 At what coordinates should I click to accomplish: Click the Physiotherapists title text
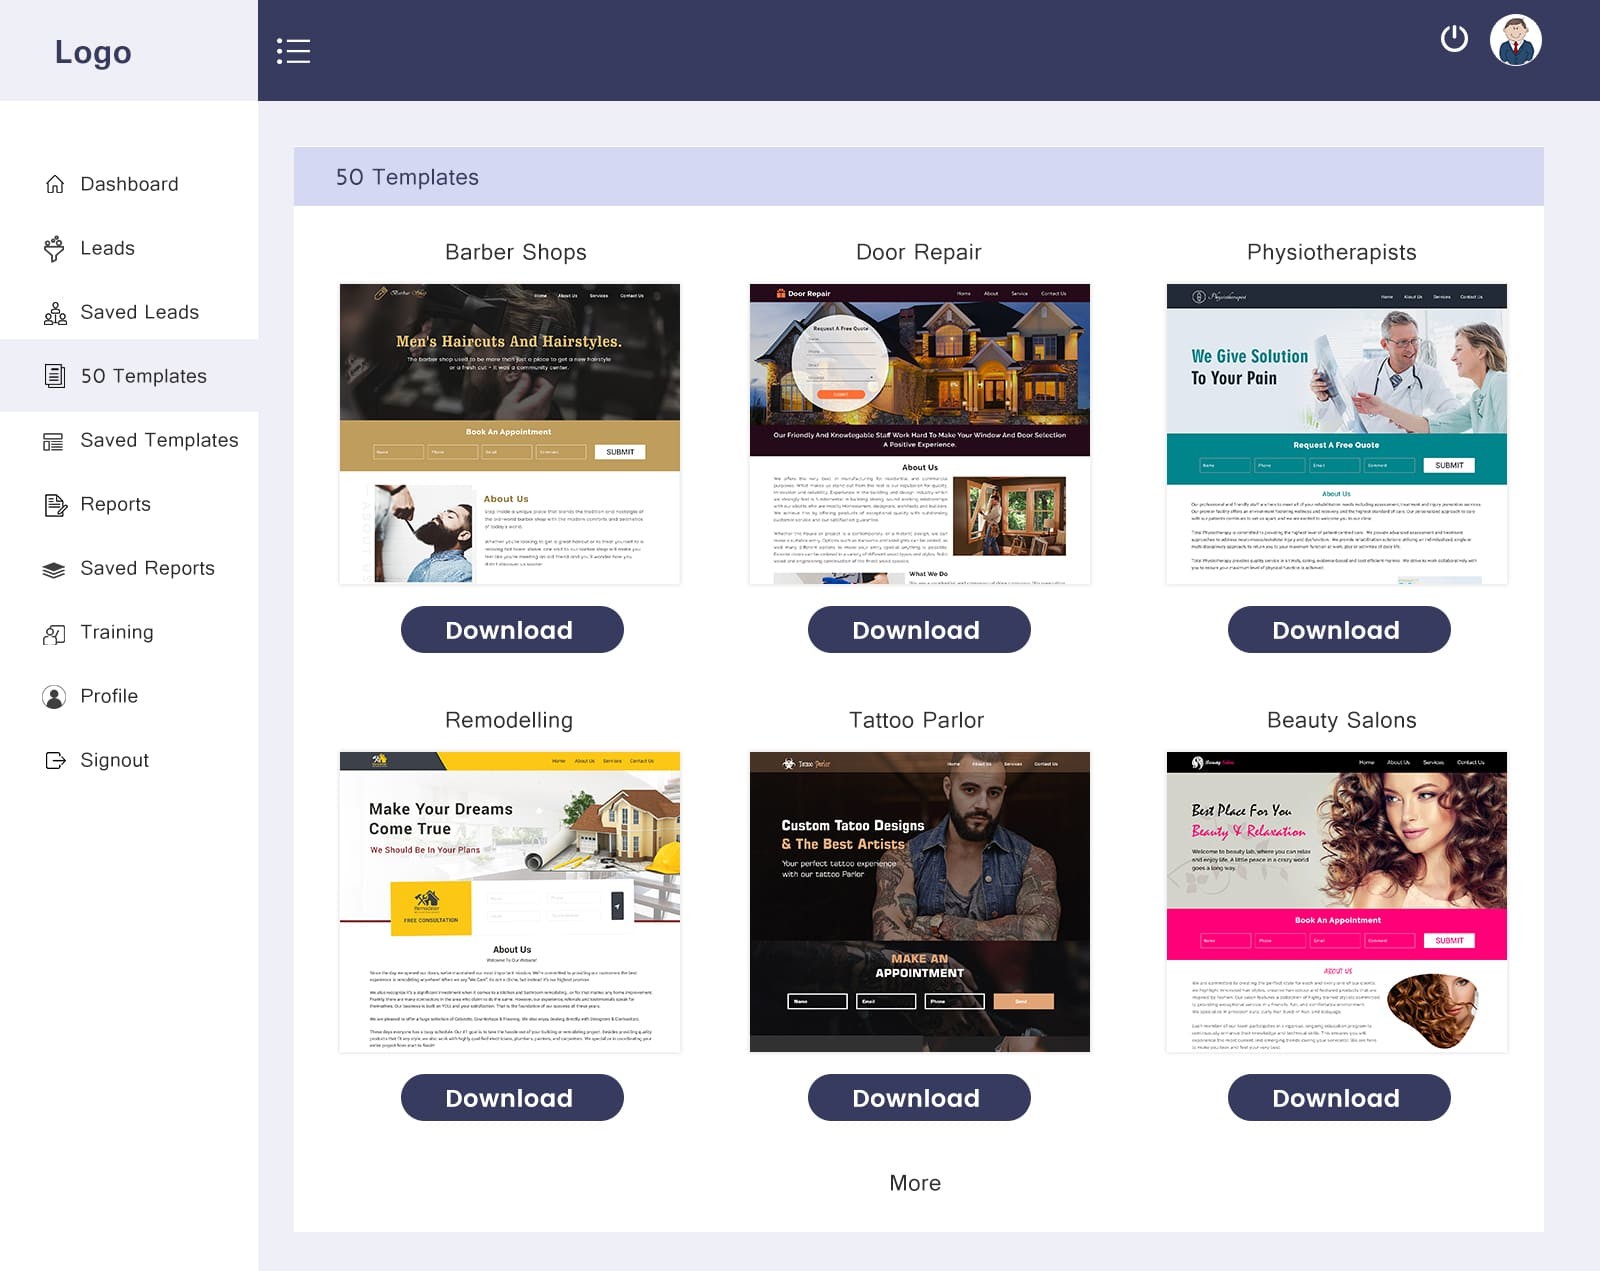(x=1332, y=252)
